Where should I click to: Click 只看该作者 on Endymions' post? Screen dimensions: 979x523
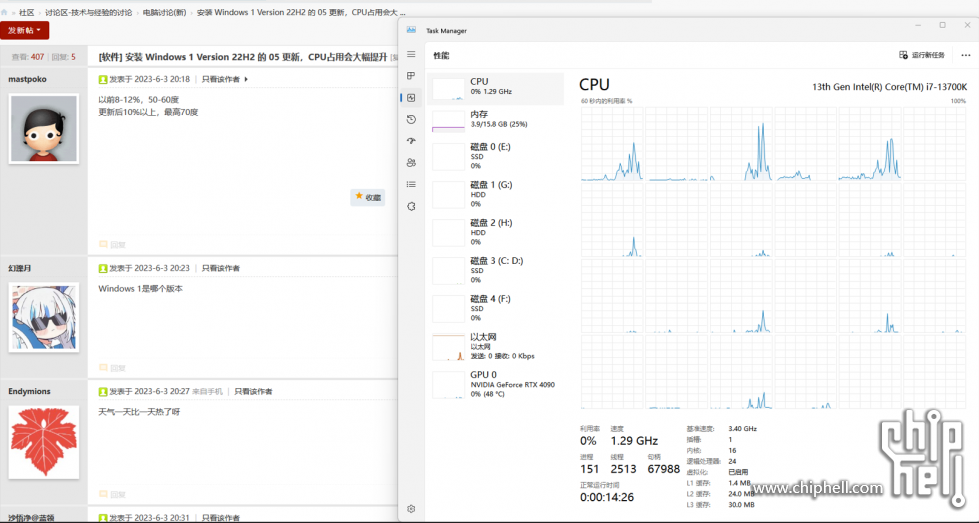pyautogui.click(x=253, y=391)
